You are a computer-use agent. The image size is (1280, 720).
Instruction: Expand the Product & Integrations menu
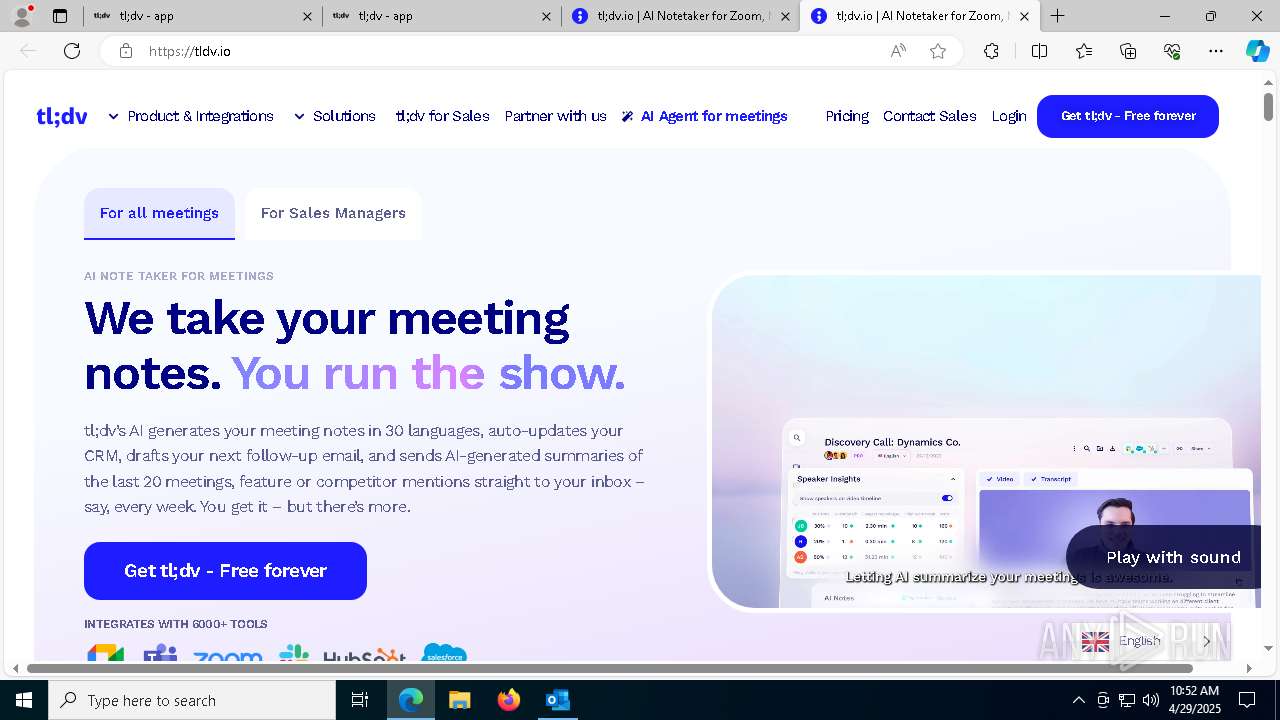click(x=191, y=116)
